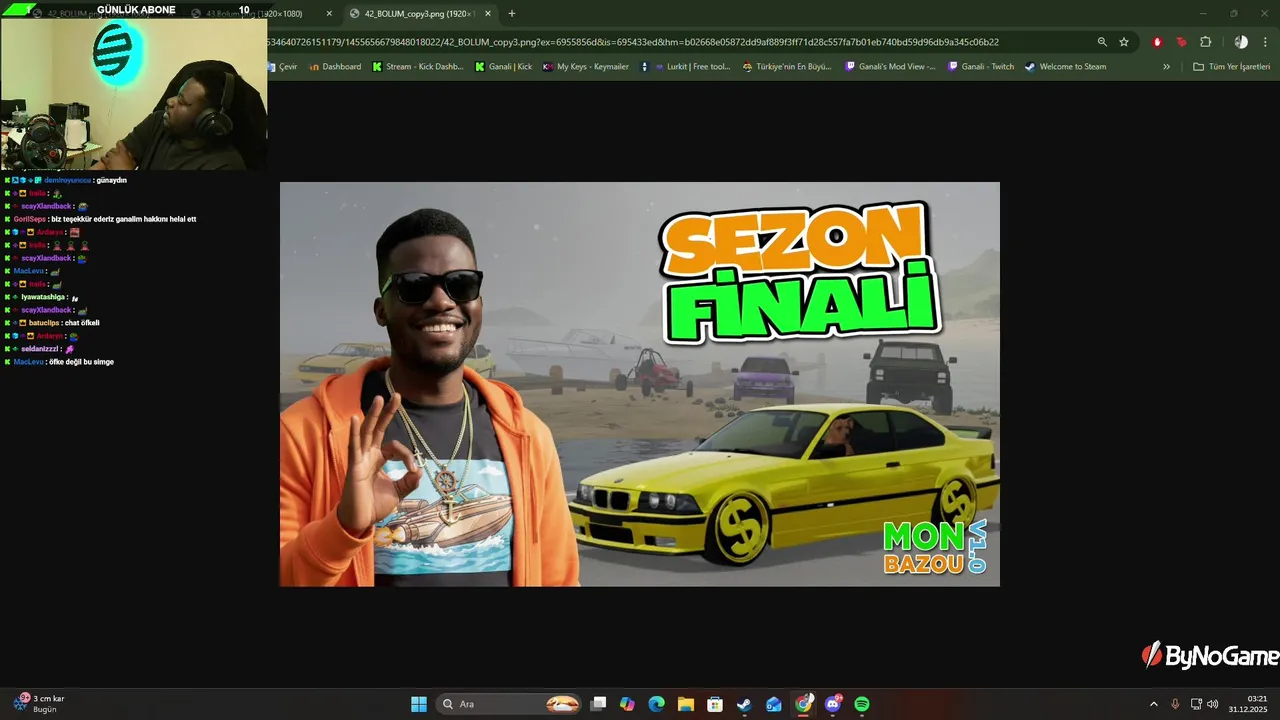Zoom (magnifier) icon in address bar
The width and height of the screenshot is (1280, 720).
click(x=1102, y=42)
